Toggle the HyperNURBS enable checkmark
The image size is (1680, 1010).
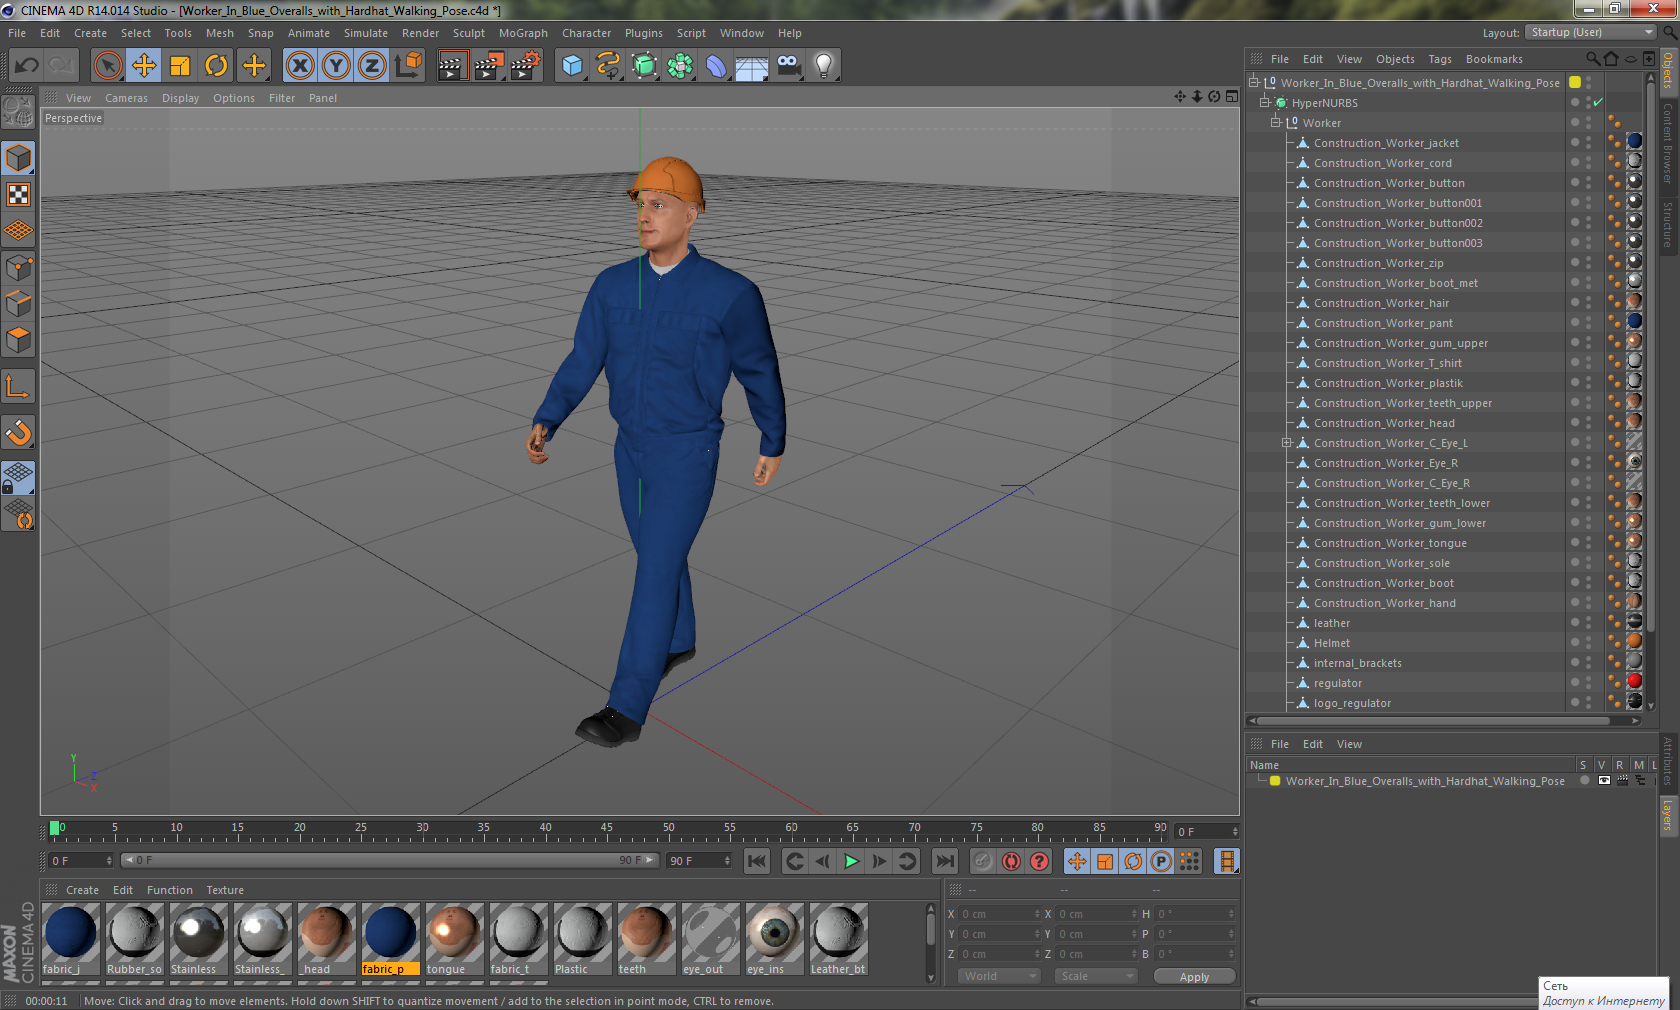(x=1598, y=103)
